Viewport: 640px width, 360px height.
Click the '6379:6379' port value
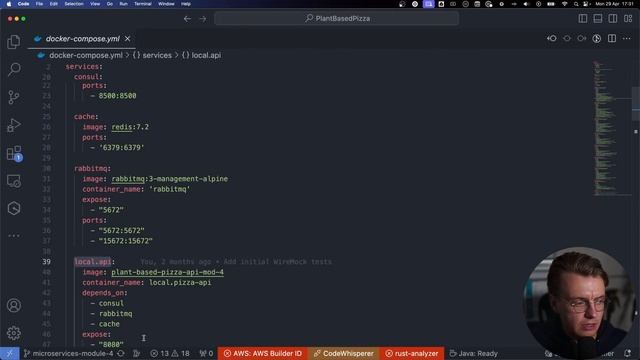click(121, 147)
